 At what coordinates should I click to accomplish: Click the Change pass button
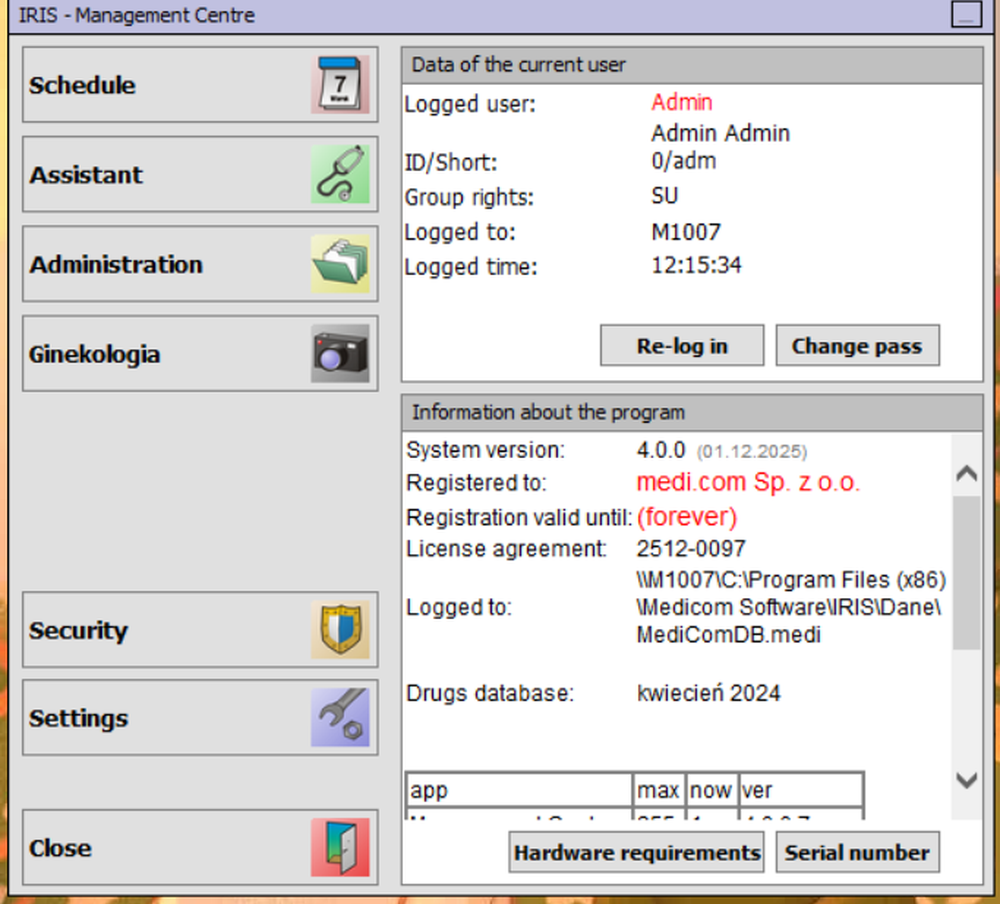[857, 345]
